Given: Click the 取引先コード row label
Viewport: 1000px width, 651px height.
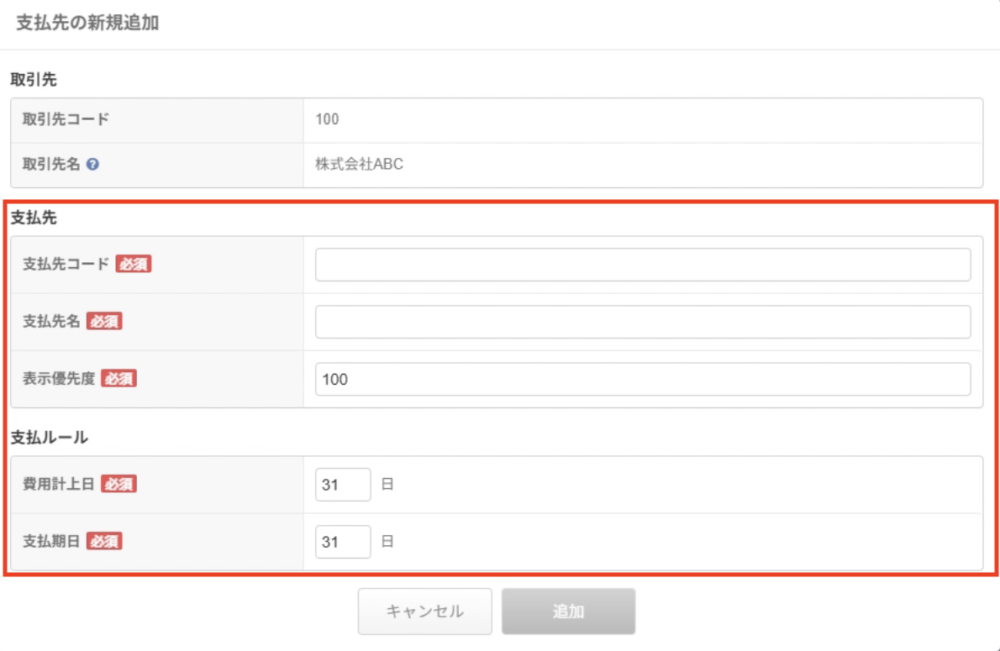Looking at the screenshot, I should 66,119.
